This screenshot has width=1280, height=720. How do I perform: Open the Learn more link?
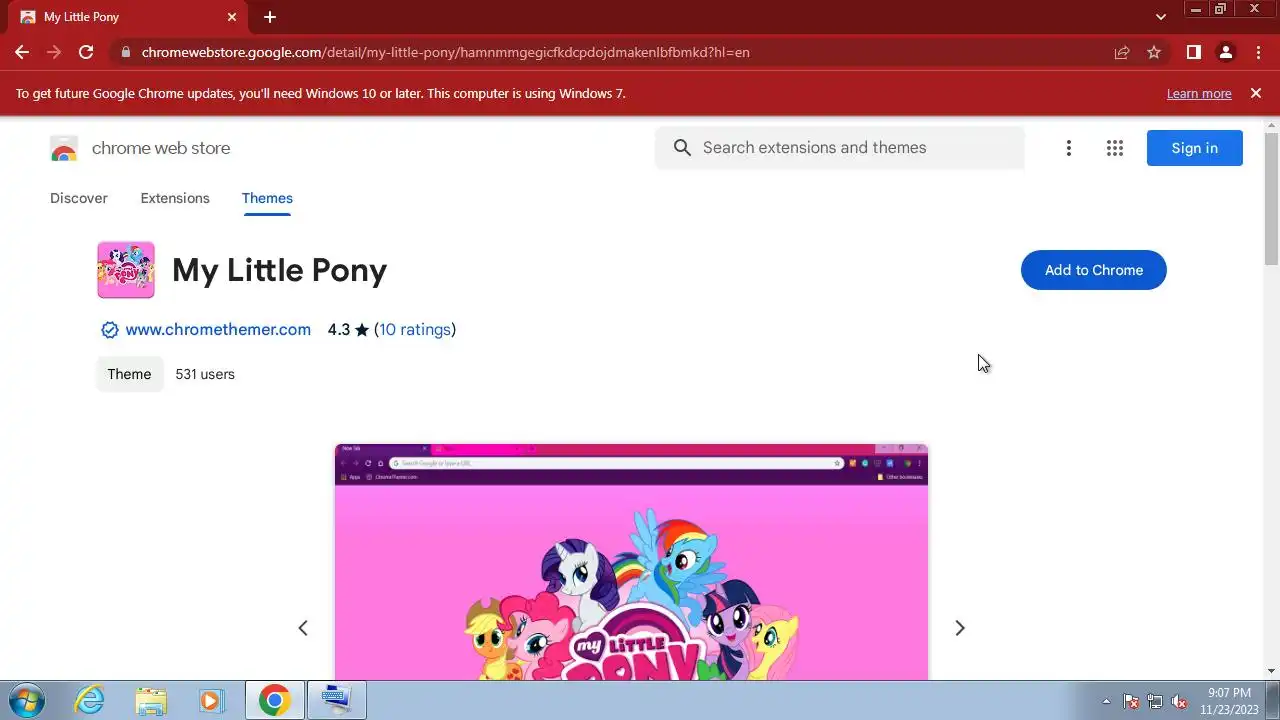(1199, 93)
